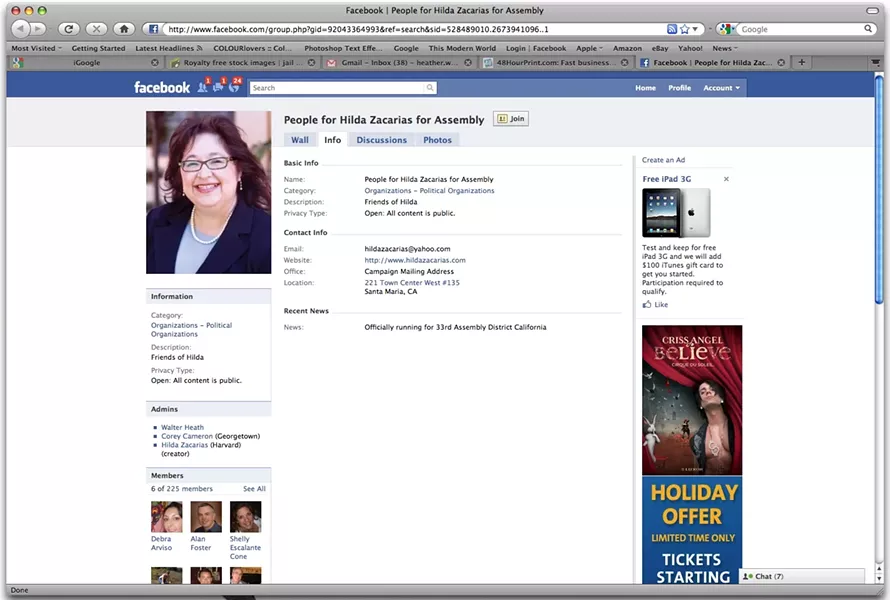This screenshot has height=600, width=890.
Task: Dismiss the Free iPad 3G ad
Action: (x=726, y=179)
